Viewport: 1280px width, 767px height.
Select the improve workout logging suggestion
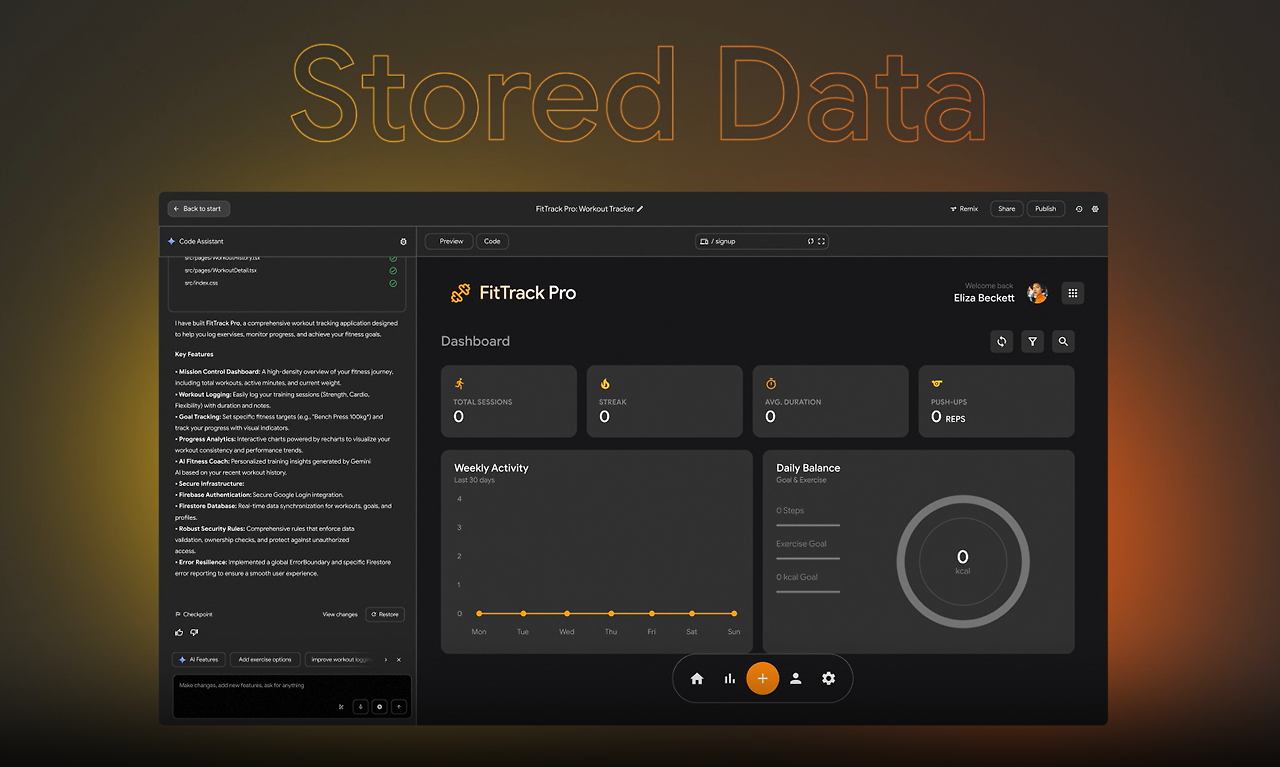point(340,660)
